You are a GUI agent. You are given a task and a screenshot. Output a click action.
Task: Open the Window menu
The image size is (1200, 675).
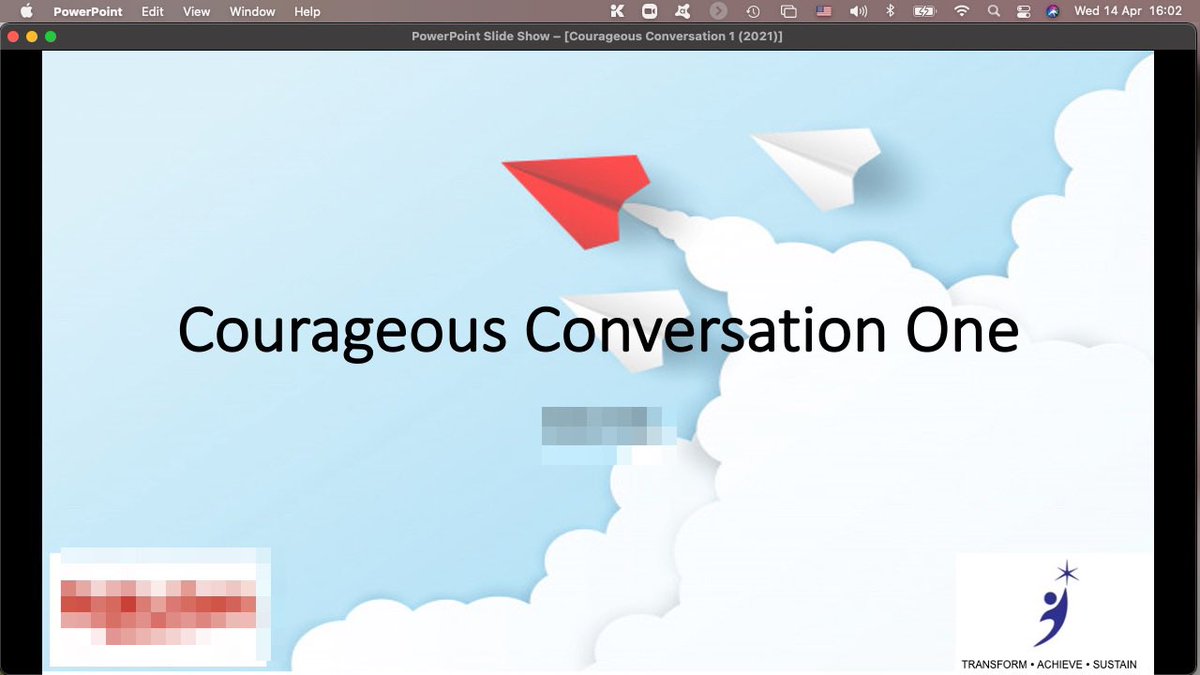(x=252, y=11)
